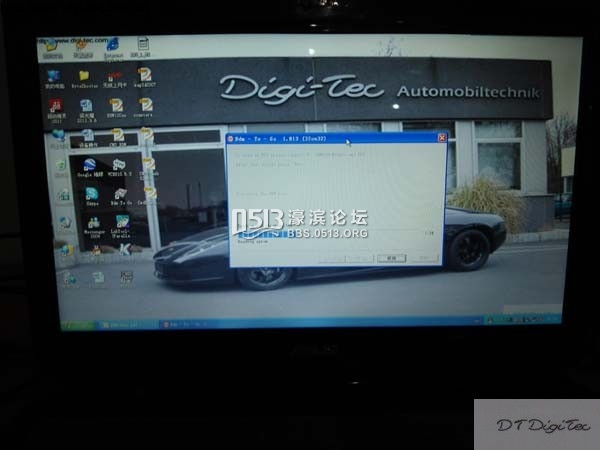600x450 pixels.
Task: Open the Recycle Bin icon at bottom left
Action: [69, 279]
